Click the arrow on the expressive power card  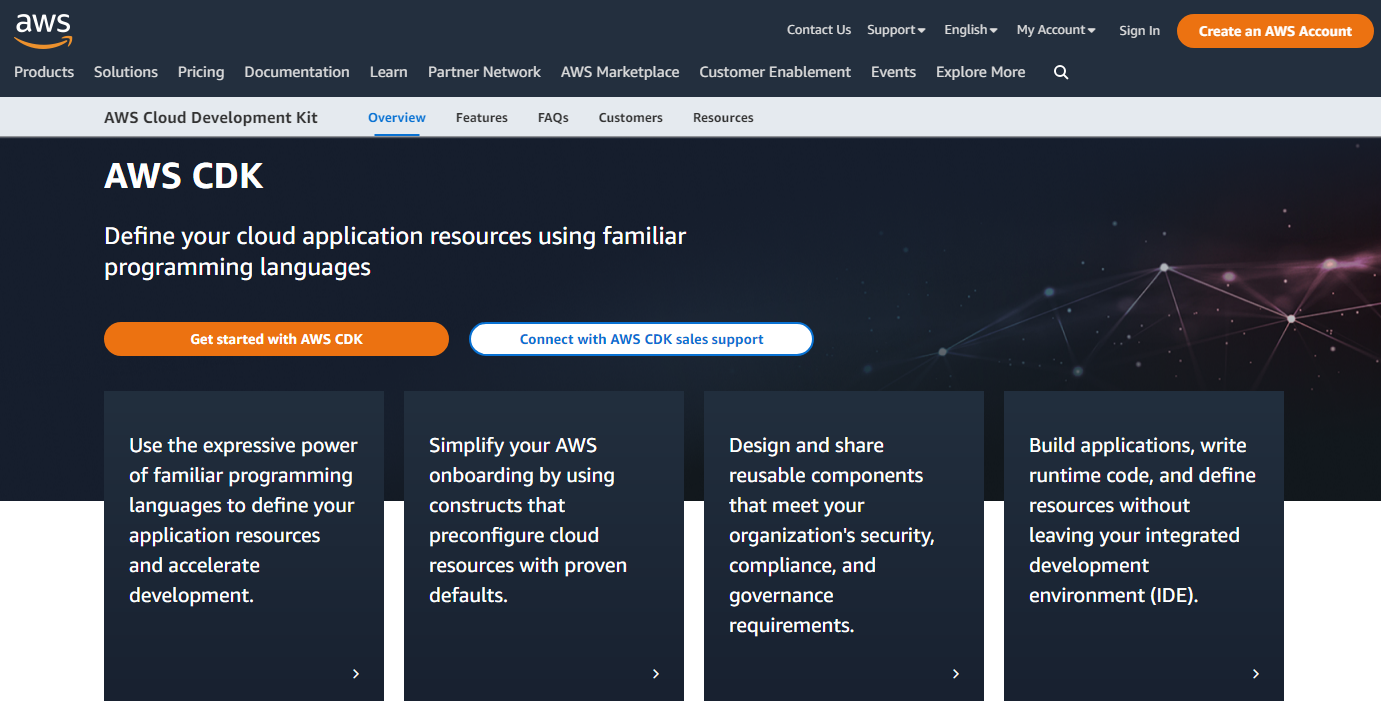point(356,673)
